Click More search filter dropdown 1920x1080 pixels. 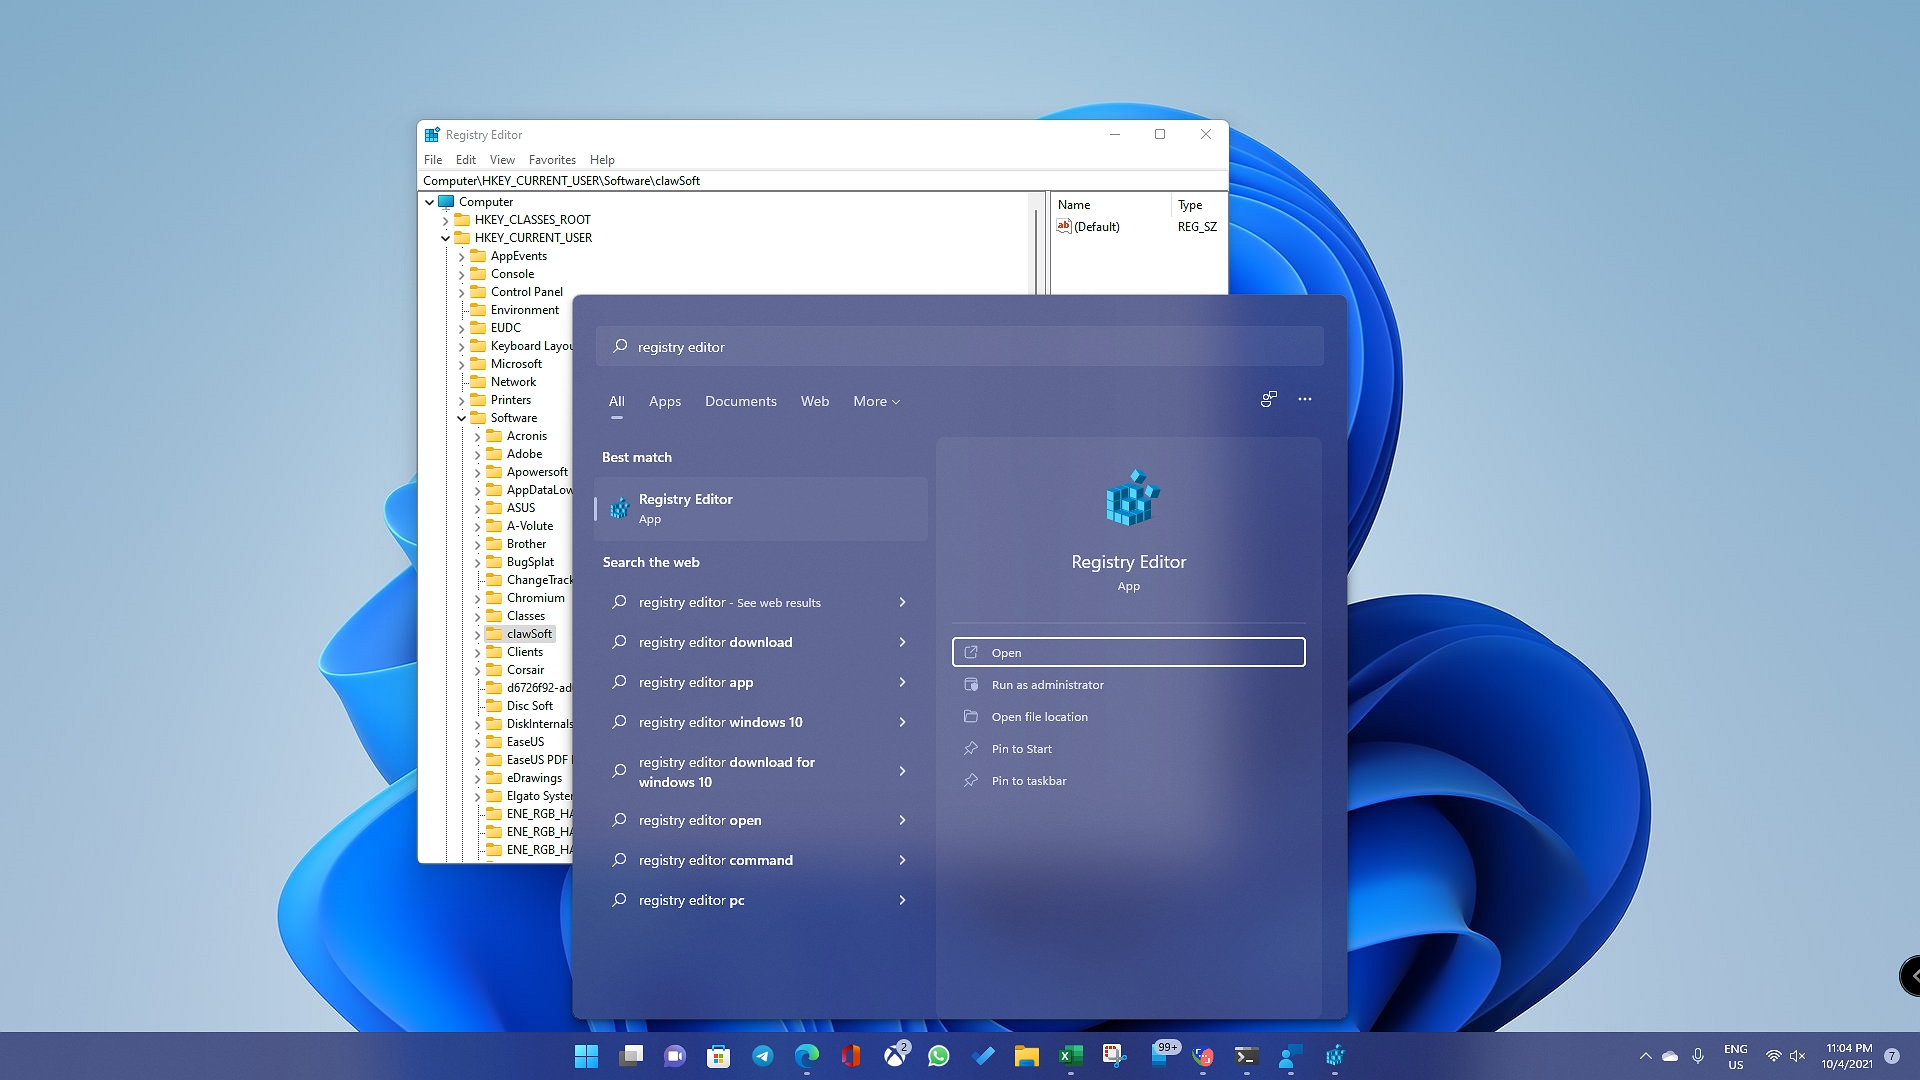tap(873, 400)
